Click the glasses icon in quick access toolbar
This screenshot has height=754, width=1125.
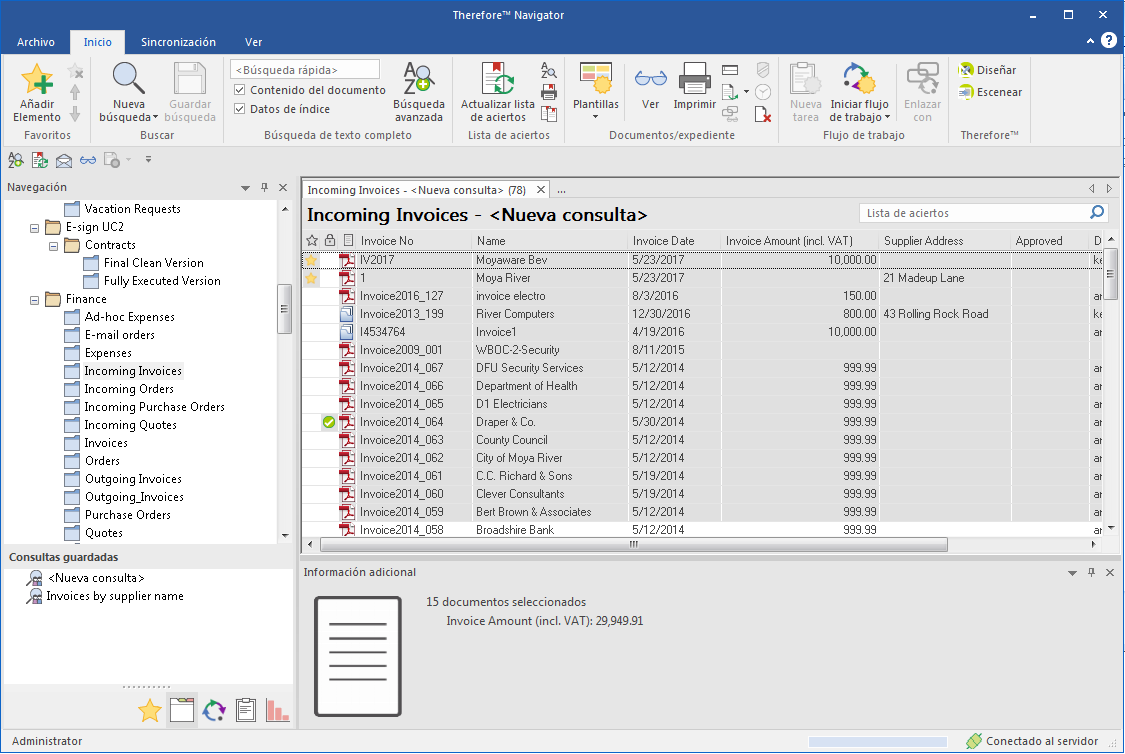coord(88,160)
